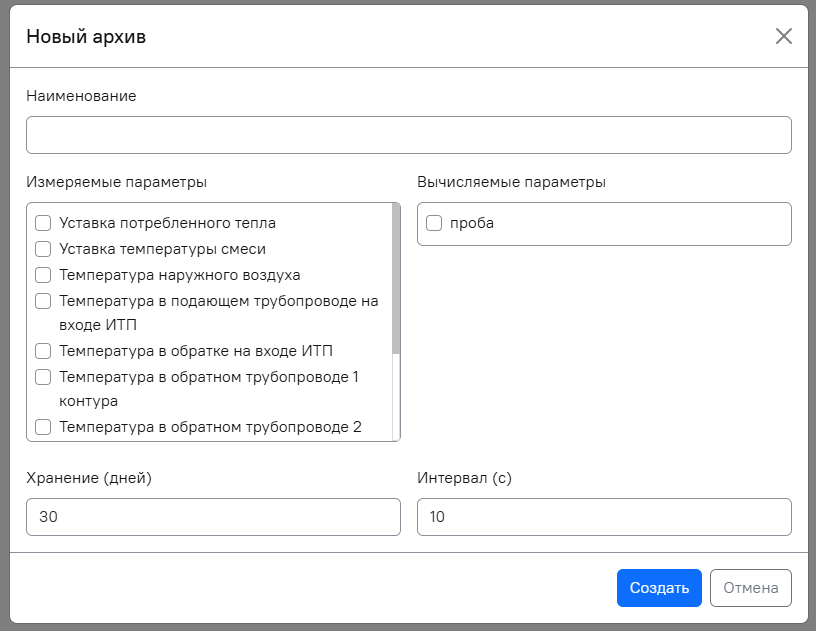Click the Наименование label text
This screenshot has height=631, width=816.
coord(81,96)
